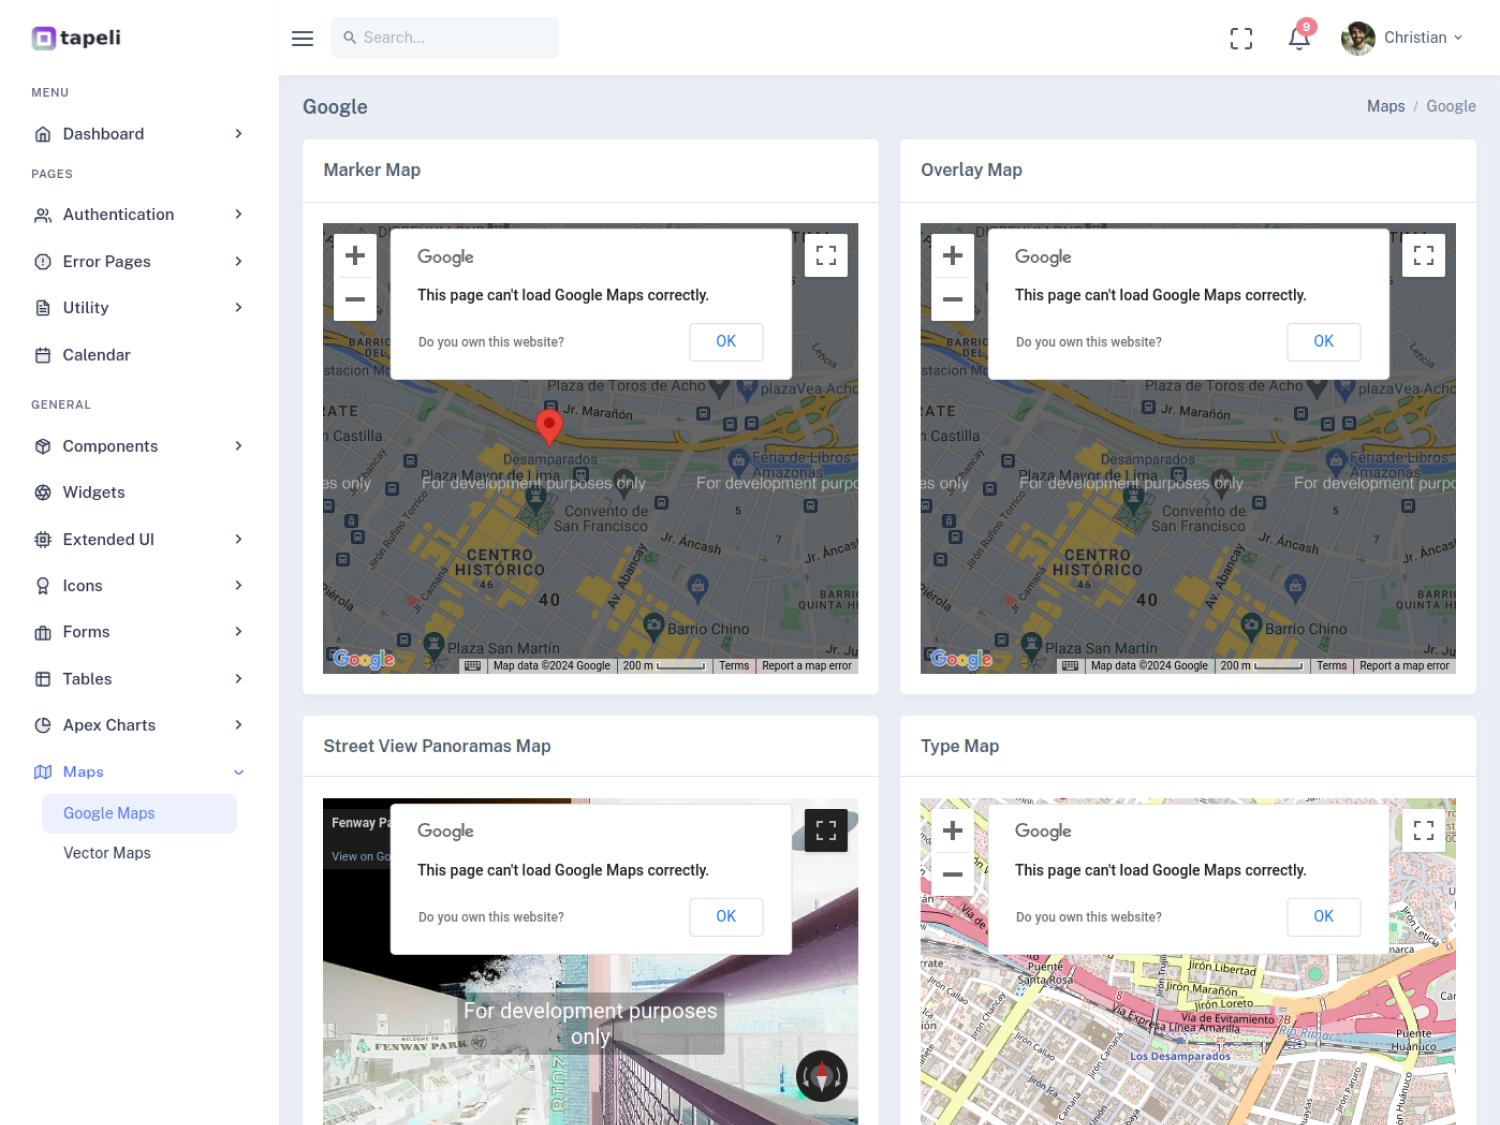1500x1125 pixels.
Task: Report a map error on Overlay Map
Action: (1404, 666)
